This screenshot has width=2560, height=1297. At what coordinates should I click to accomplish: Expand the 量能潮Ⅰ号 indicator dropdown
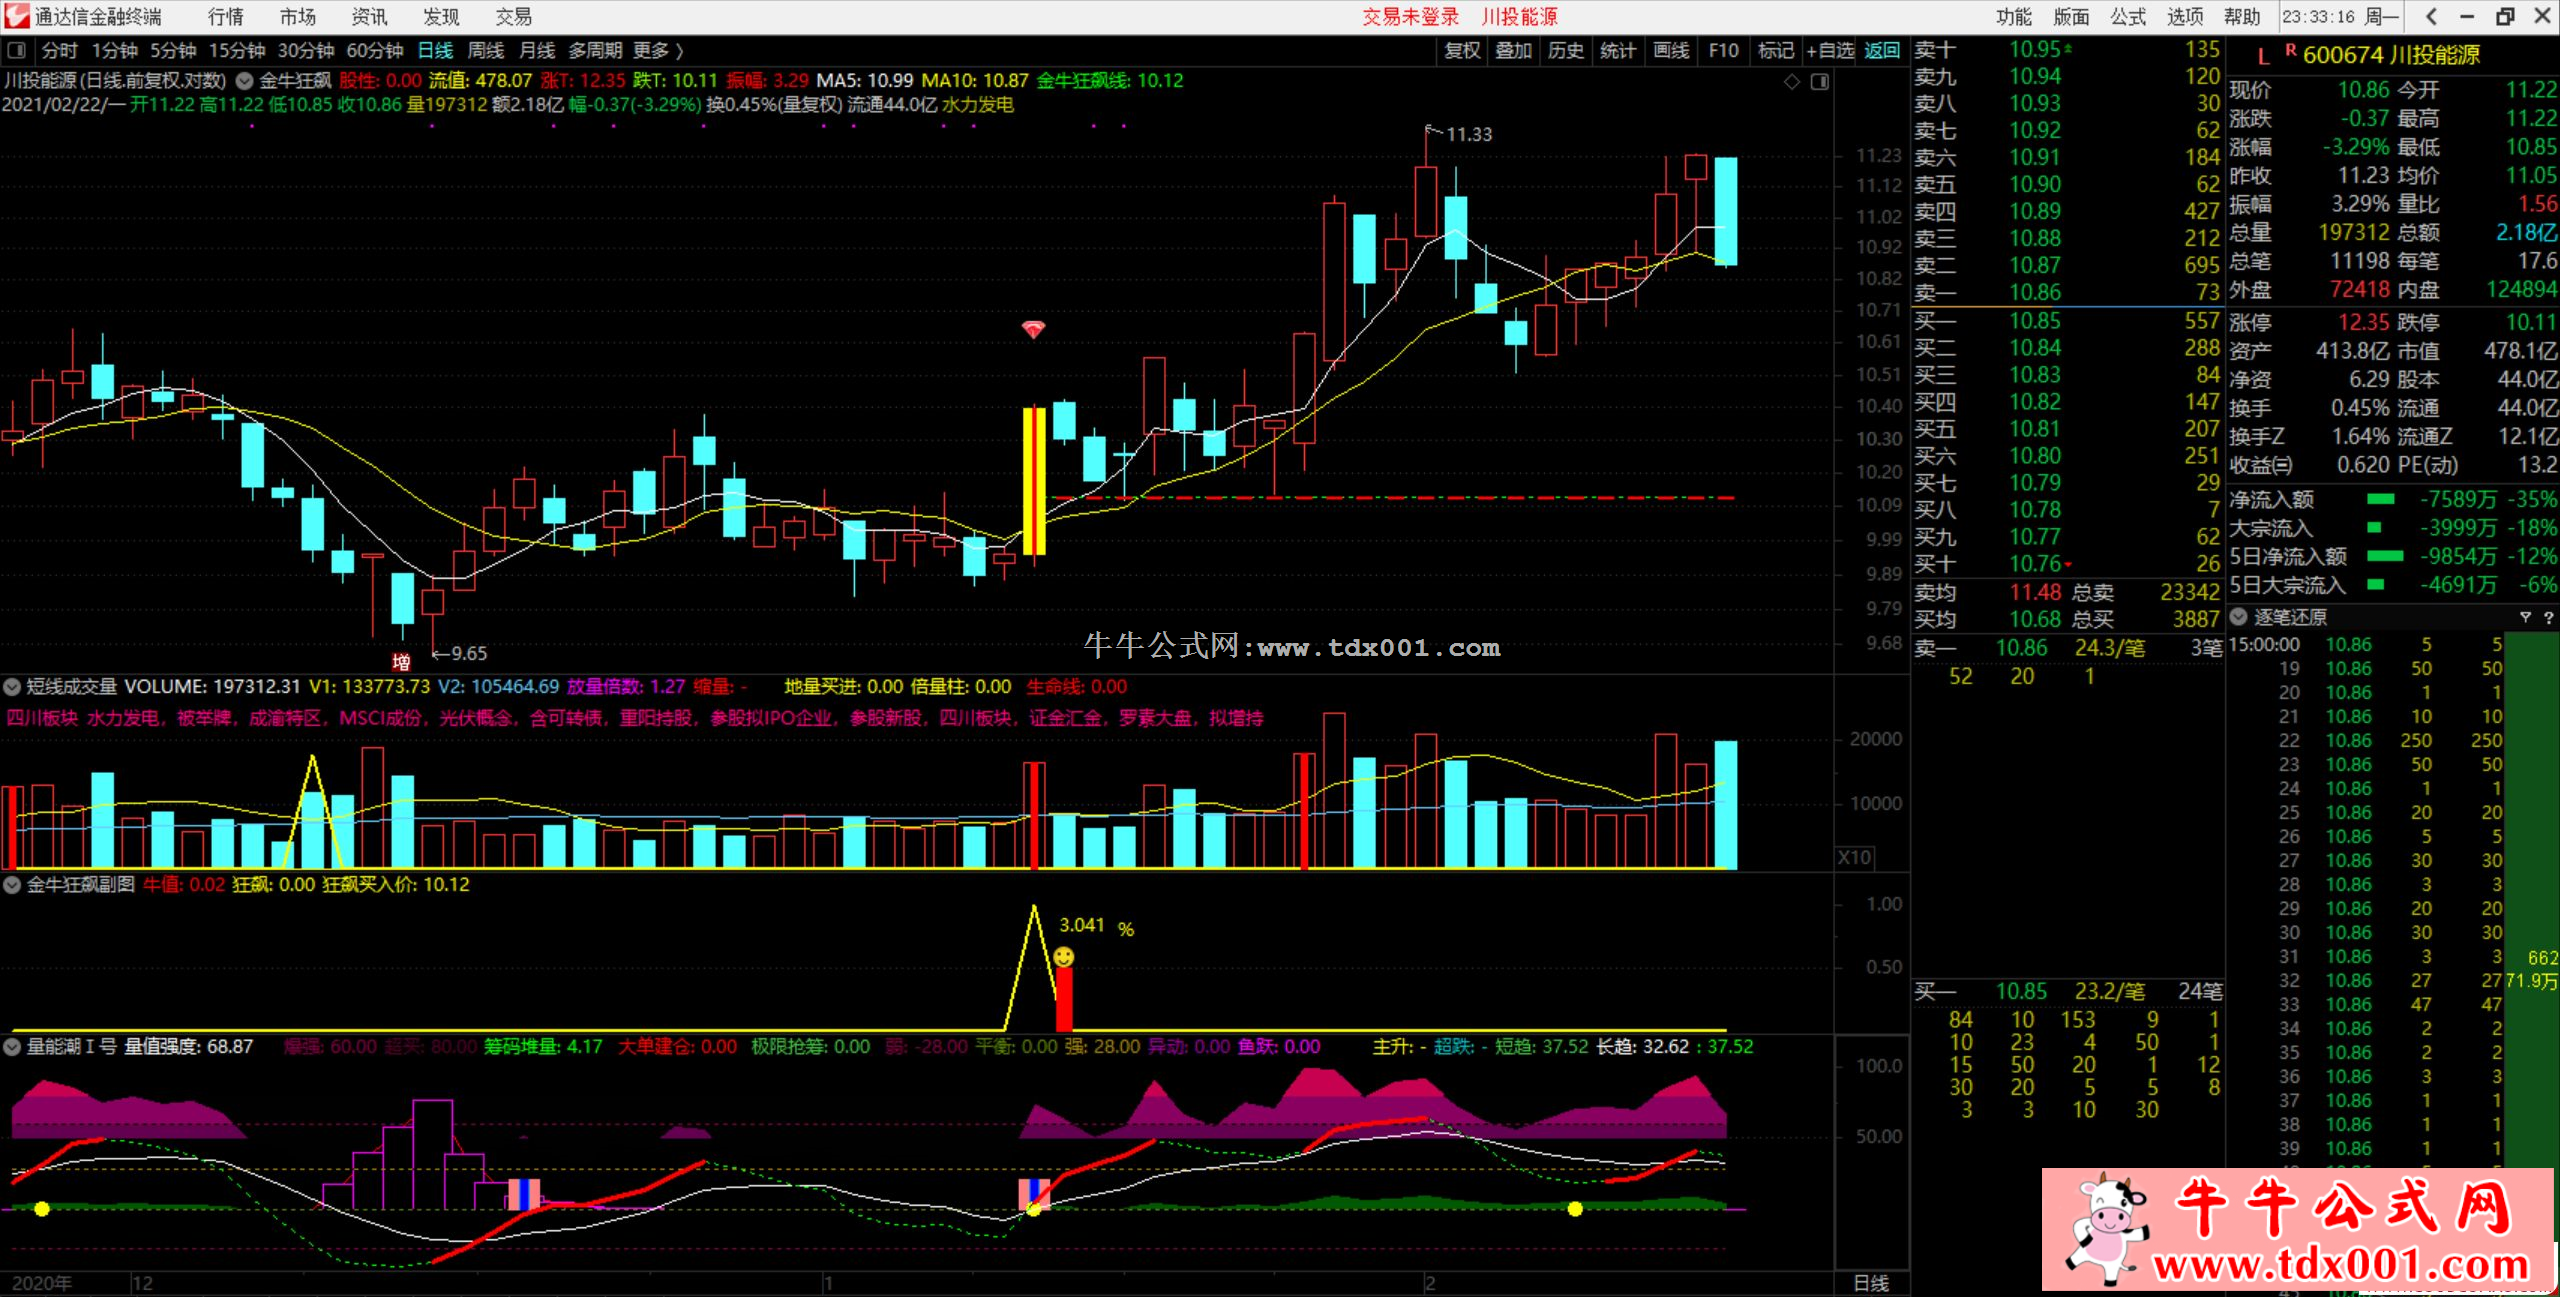[x=12, y=1046]
